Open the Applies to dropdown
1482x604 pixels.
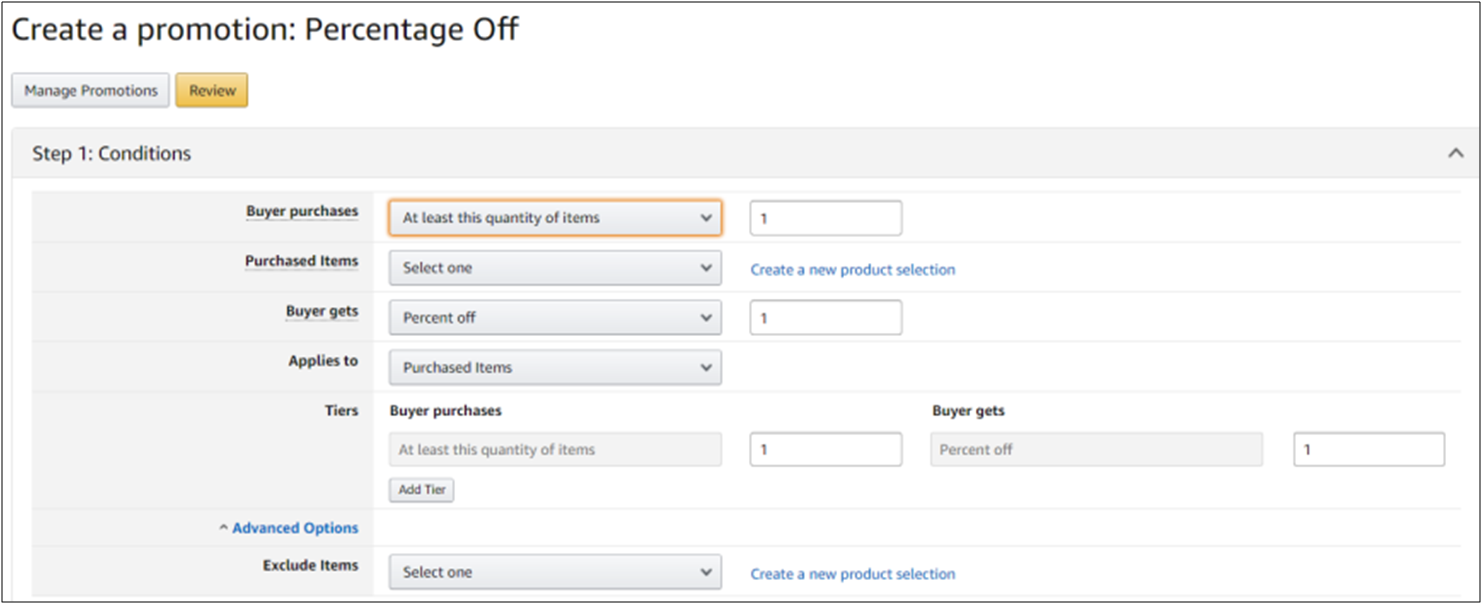555,368
